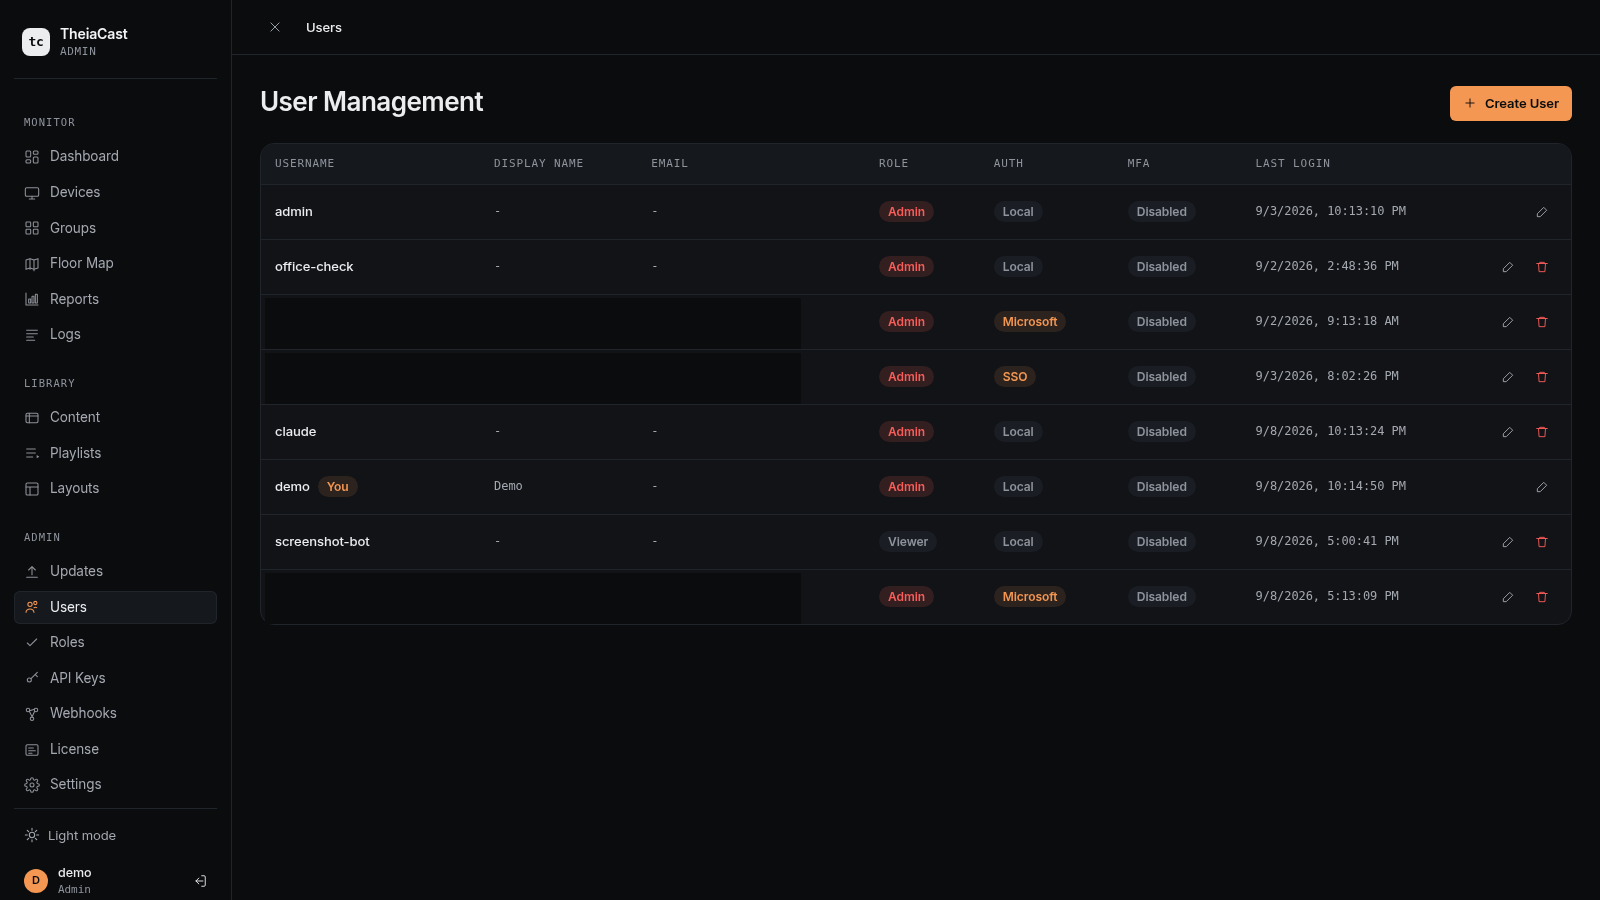
Task: Select the Users tab label
Action: [324, 27]
